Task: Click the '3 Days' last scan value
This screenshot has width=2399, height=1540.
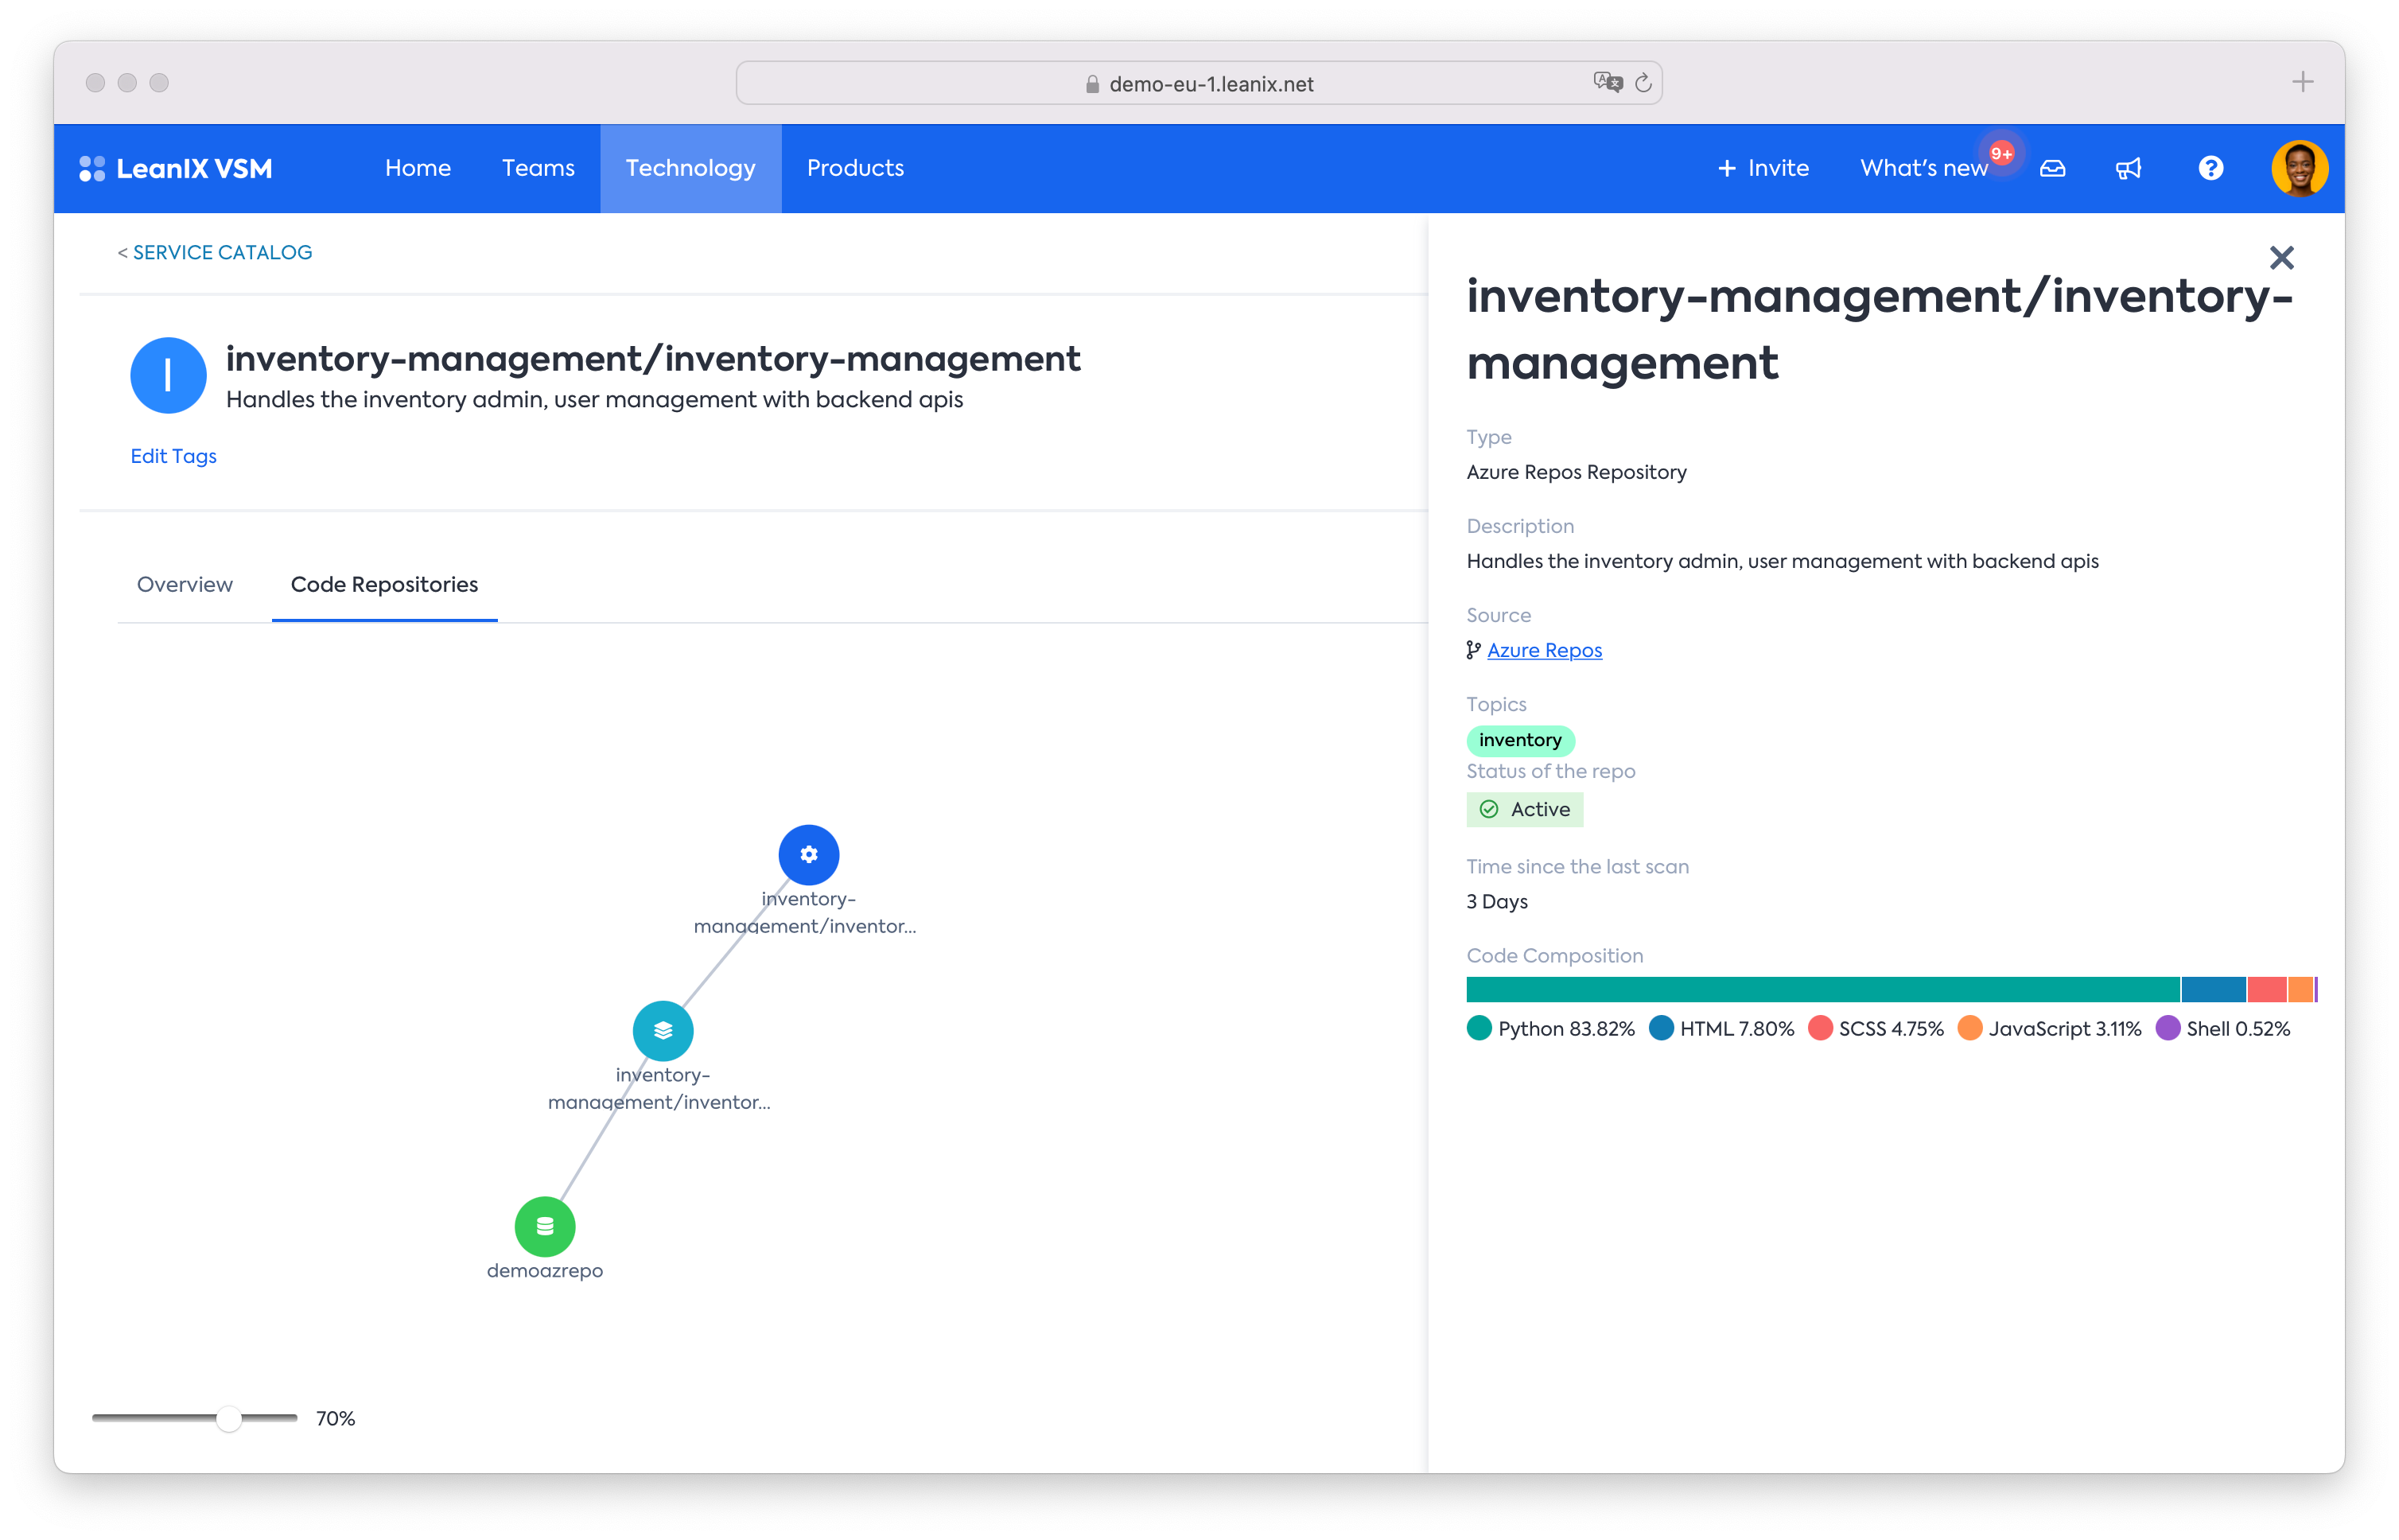Action: [1496, 901]
